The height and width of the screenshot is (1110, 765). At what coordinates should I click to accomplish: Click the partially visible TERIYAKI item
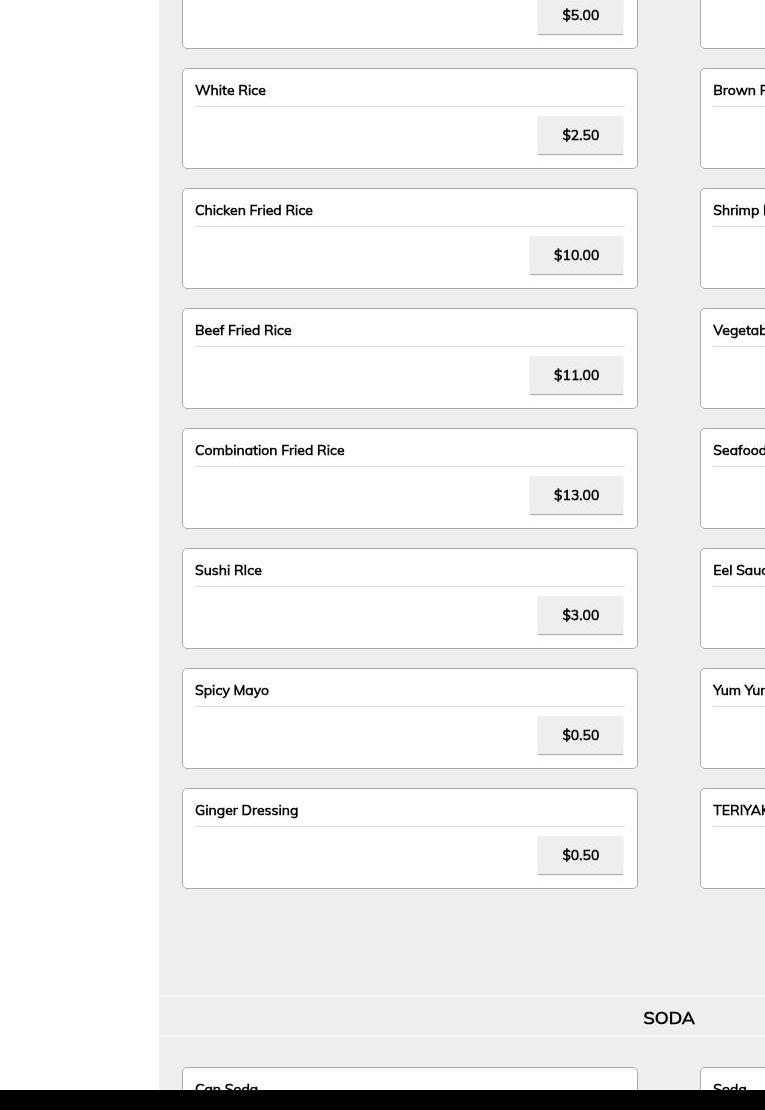coord(738,811)
